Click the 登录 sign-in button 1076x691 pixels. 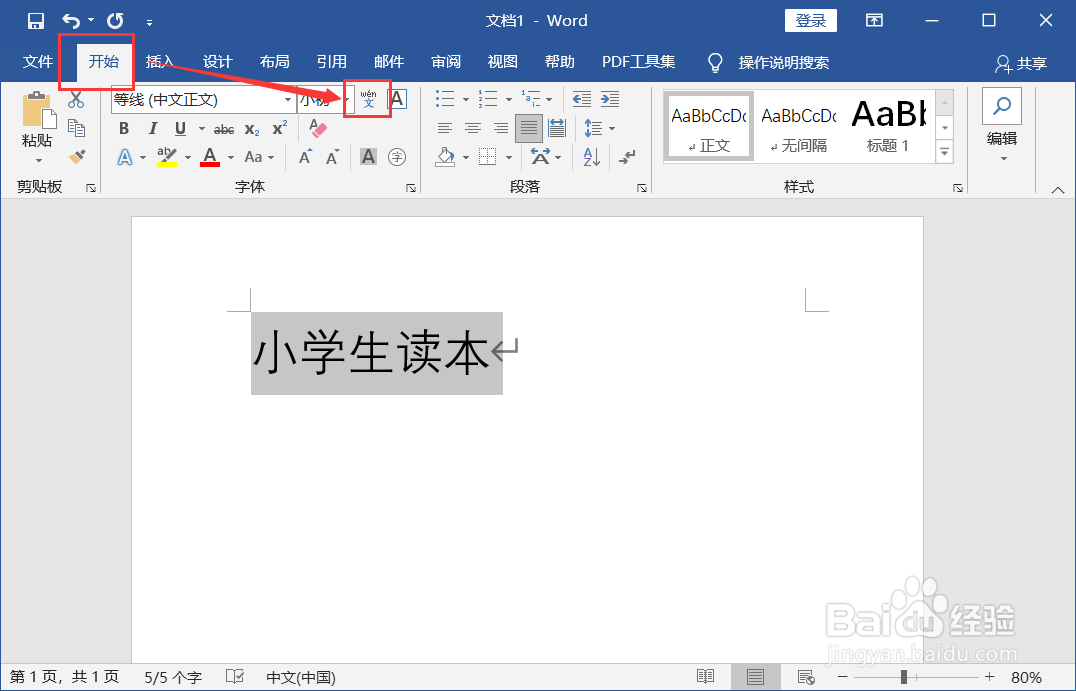810,20
